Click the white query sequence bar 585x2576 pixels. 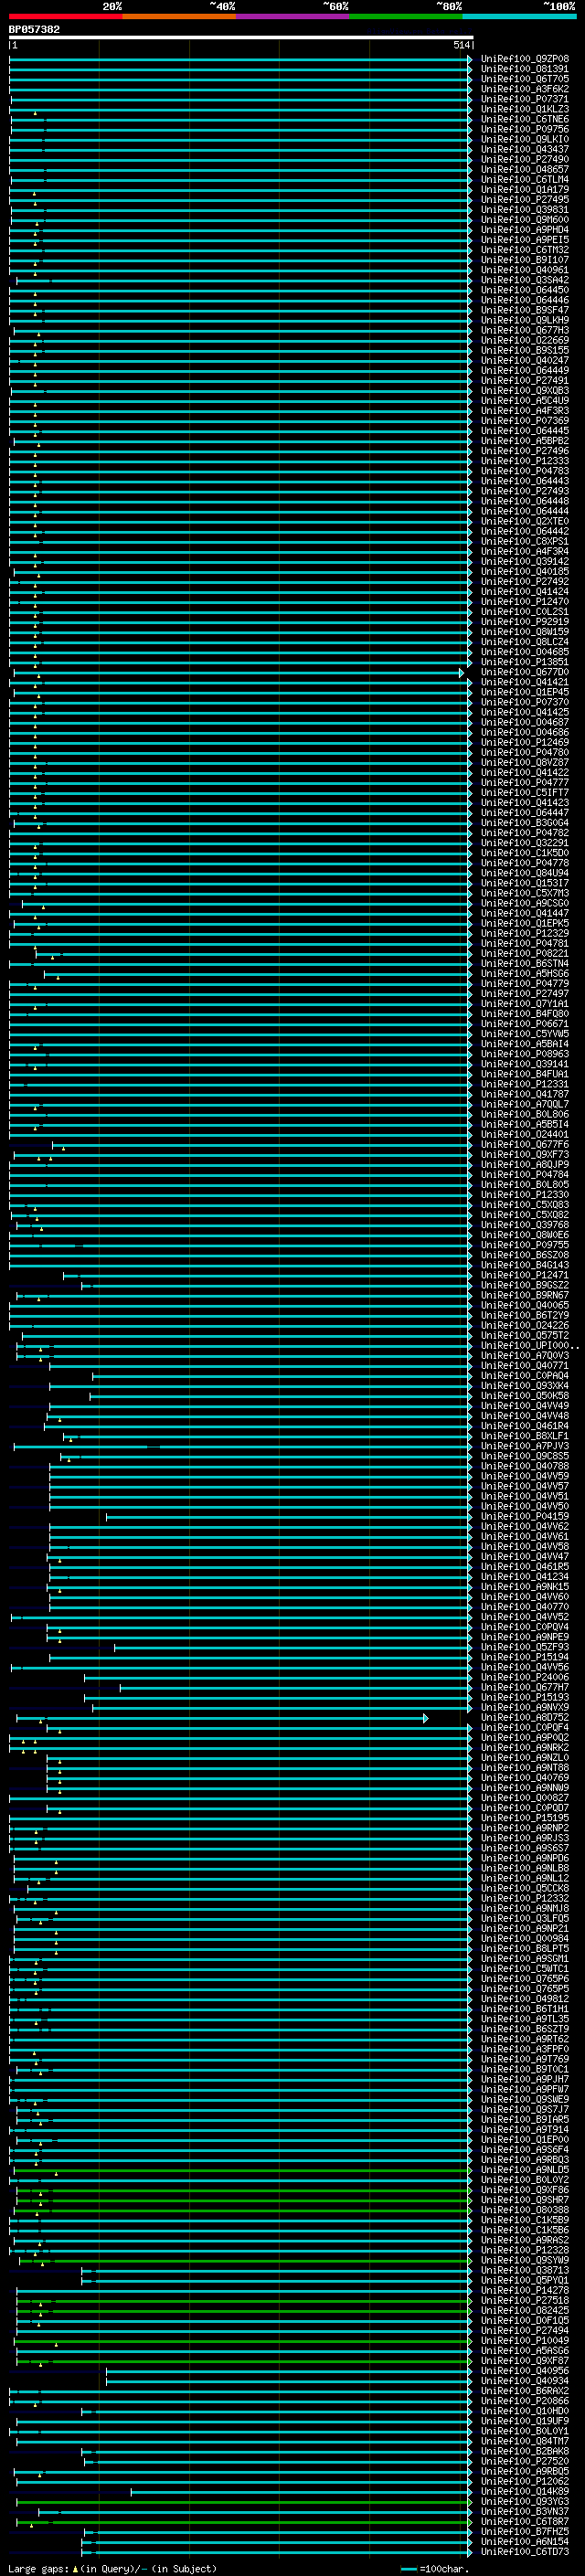pos(240,38)
